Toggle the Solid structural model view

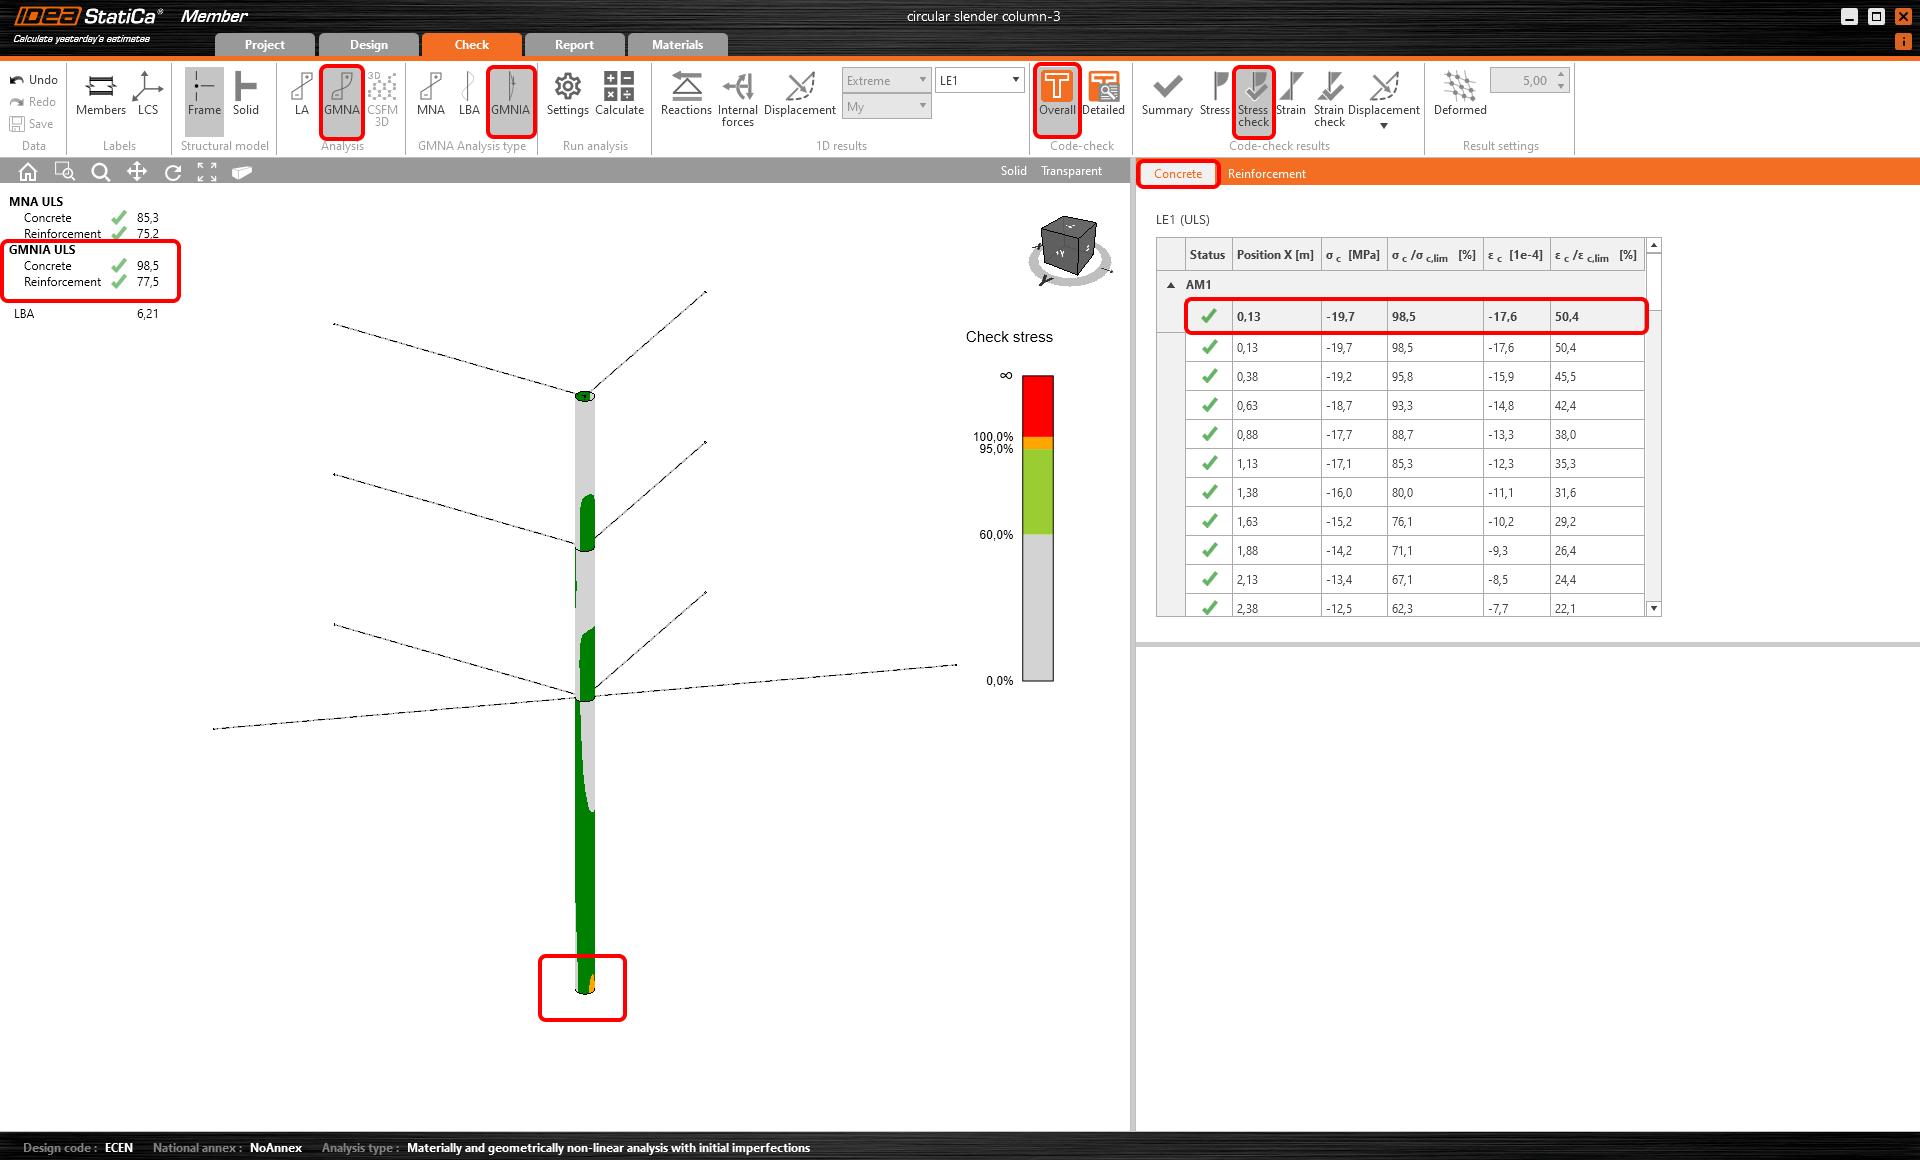click(245, 94)
